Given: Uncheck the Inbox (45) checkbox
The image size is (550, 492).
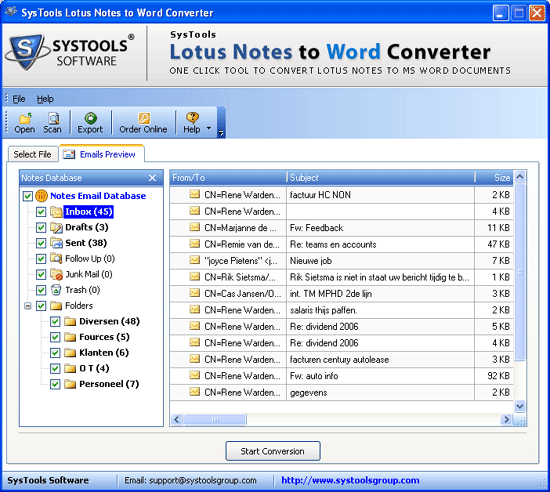Looking at the screenshot, I should click(41, 212).
